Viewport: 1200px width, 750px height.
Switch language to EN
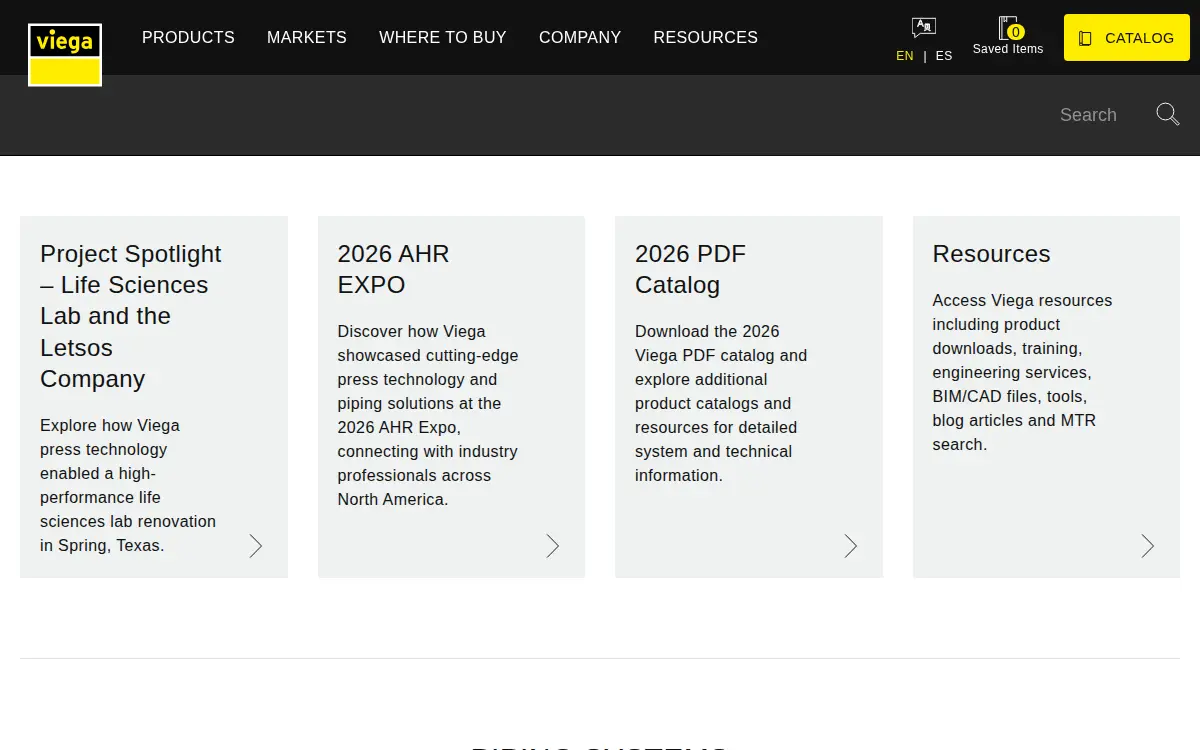[x=905, y=56]
